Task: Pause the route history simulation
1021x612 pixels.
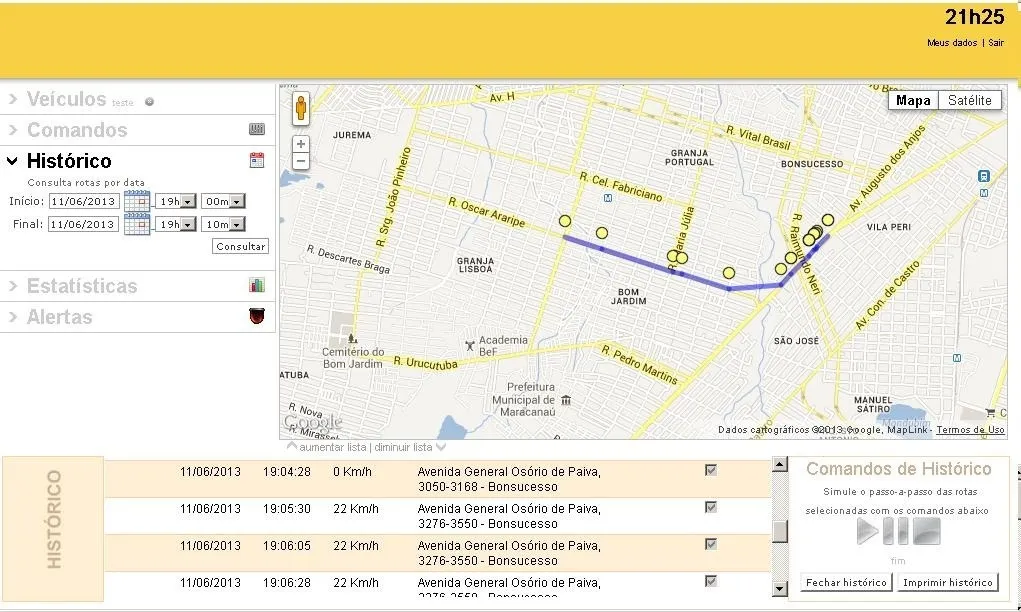Action: coord(895,531)
